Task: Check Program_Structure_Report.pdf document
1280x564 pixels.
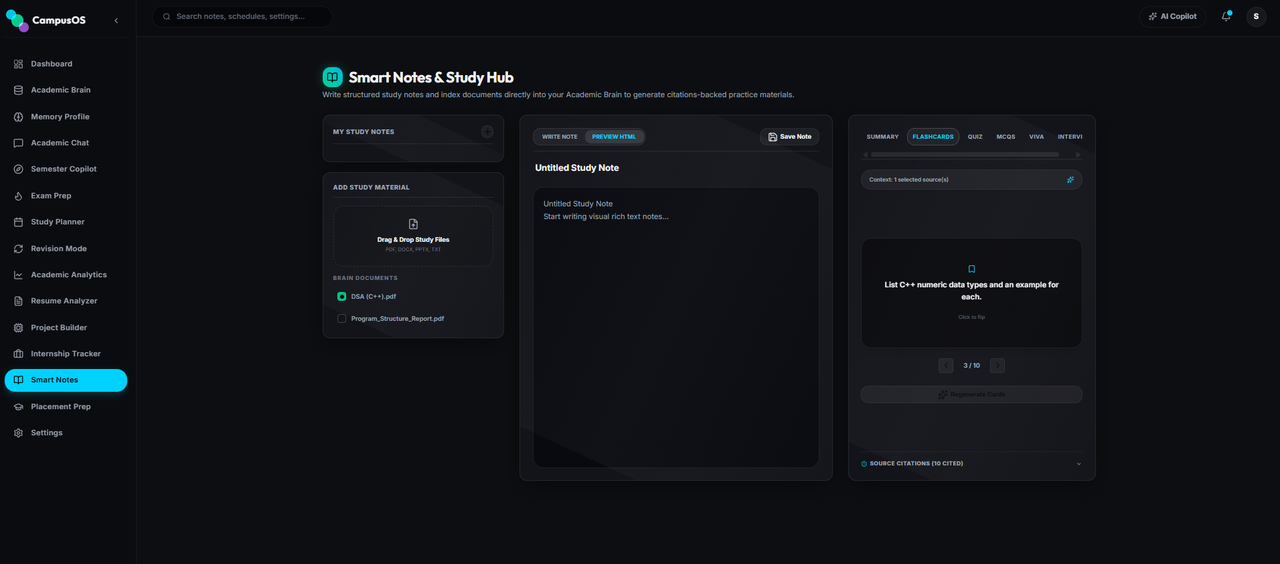Action: pyautogui.click(x=342, y=319)
